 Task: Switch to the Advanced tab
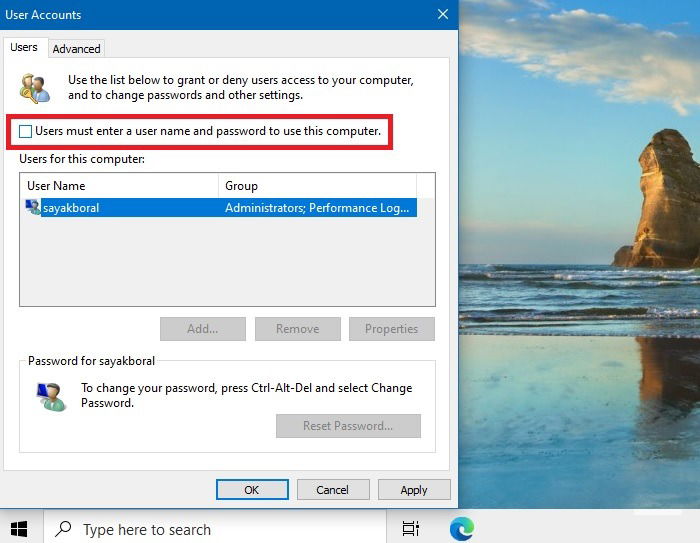[x=76, y=49]
